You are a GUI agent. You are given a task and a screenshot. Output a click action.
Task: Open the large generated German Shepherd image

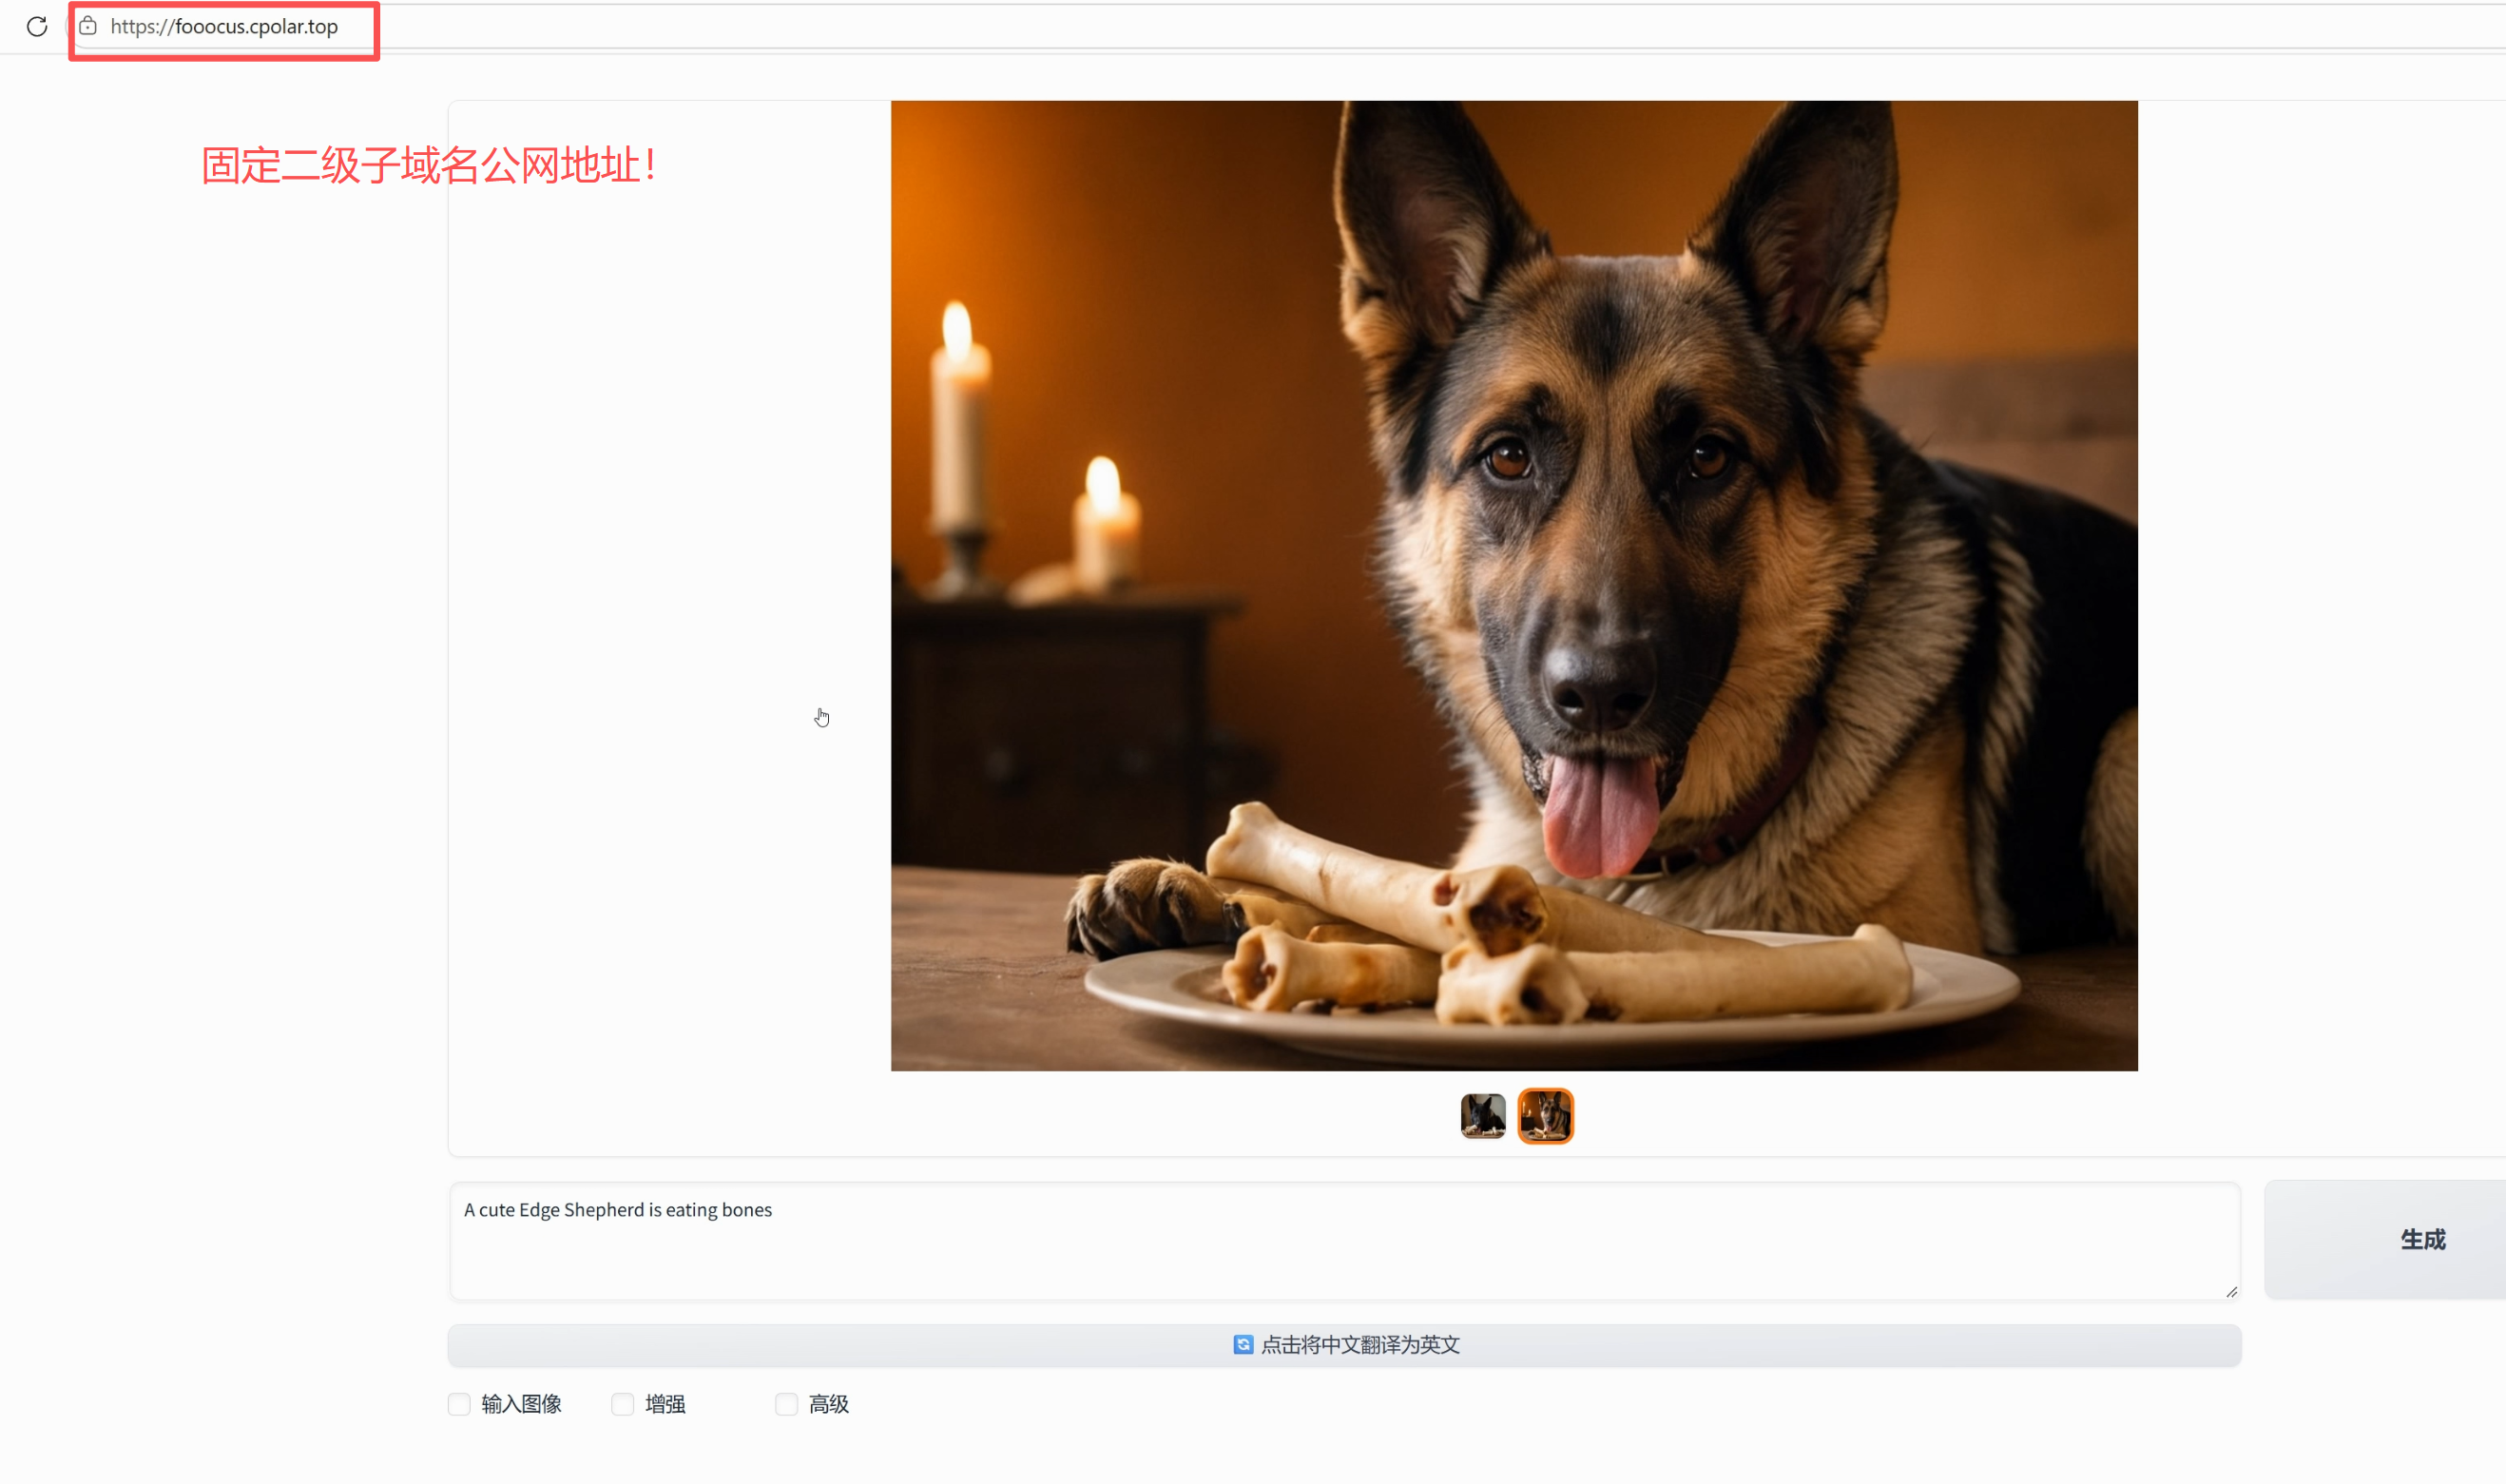click(1514, 586)
